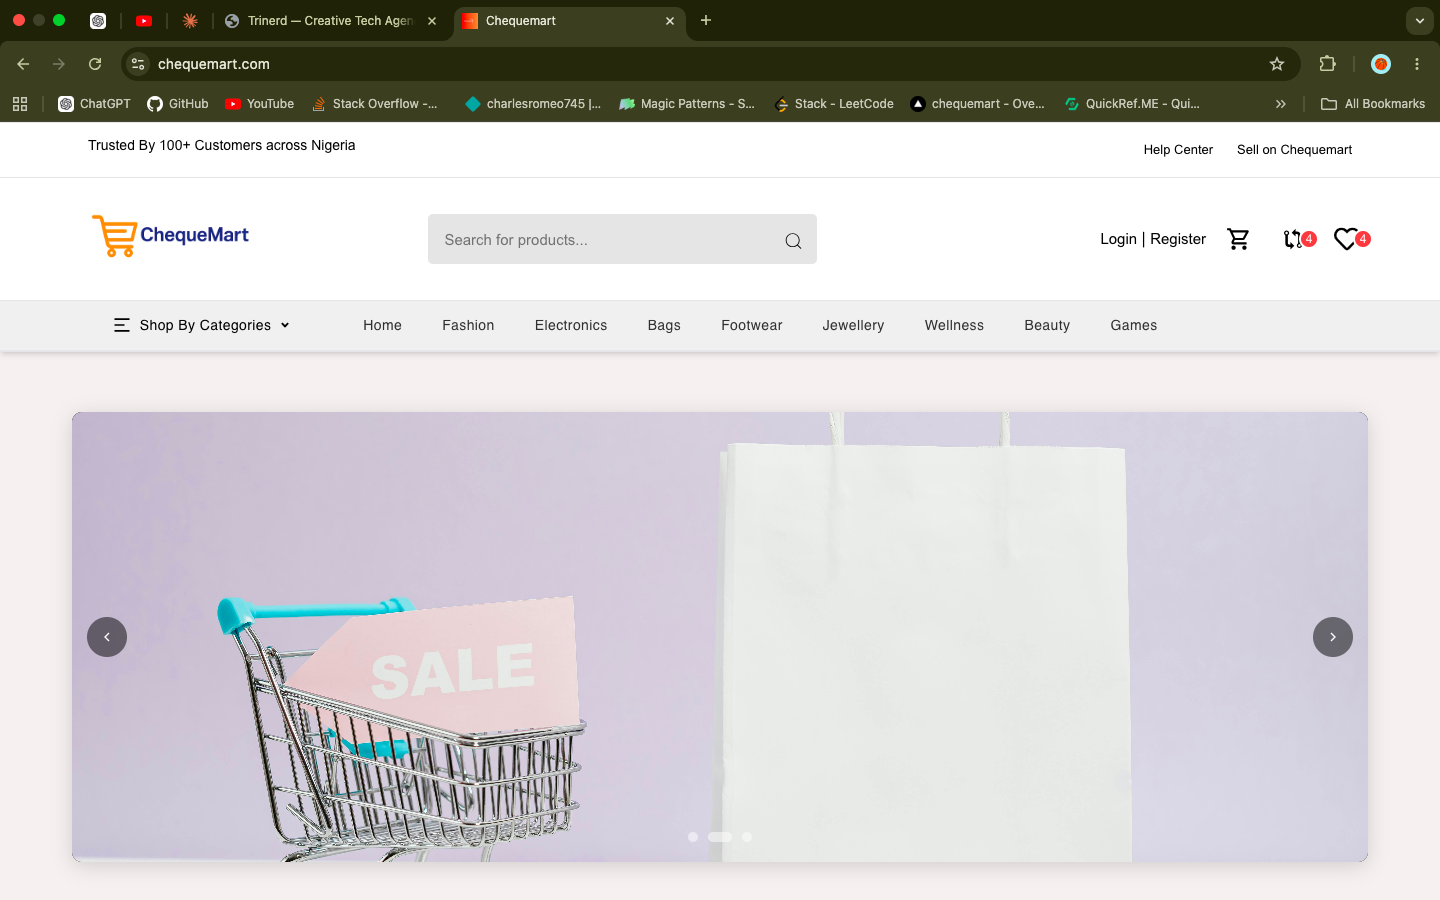Open All Bookmarks folder

pos(1373,104)
